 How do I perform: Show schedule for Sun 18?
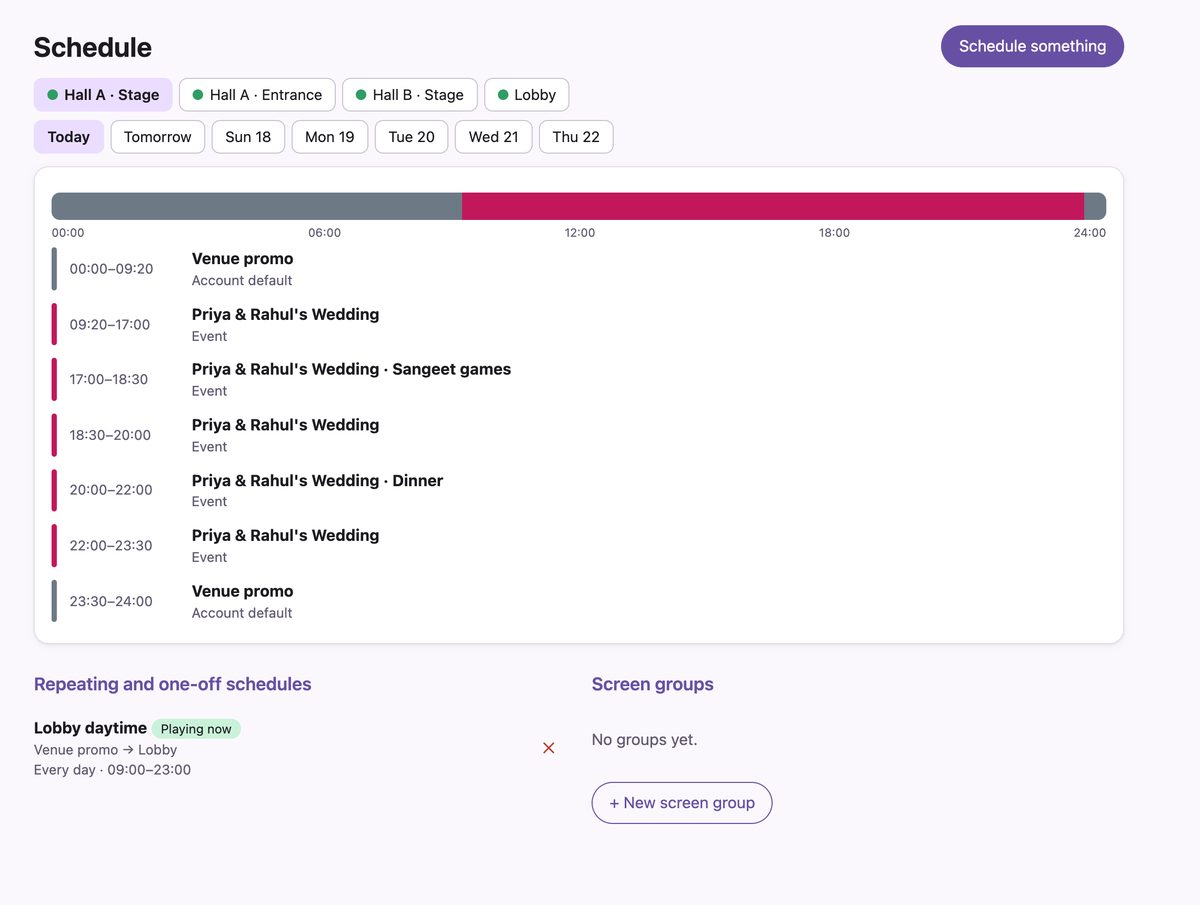(x=248, y=137)
